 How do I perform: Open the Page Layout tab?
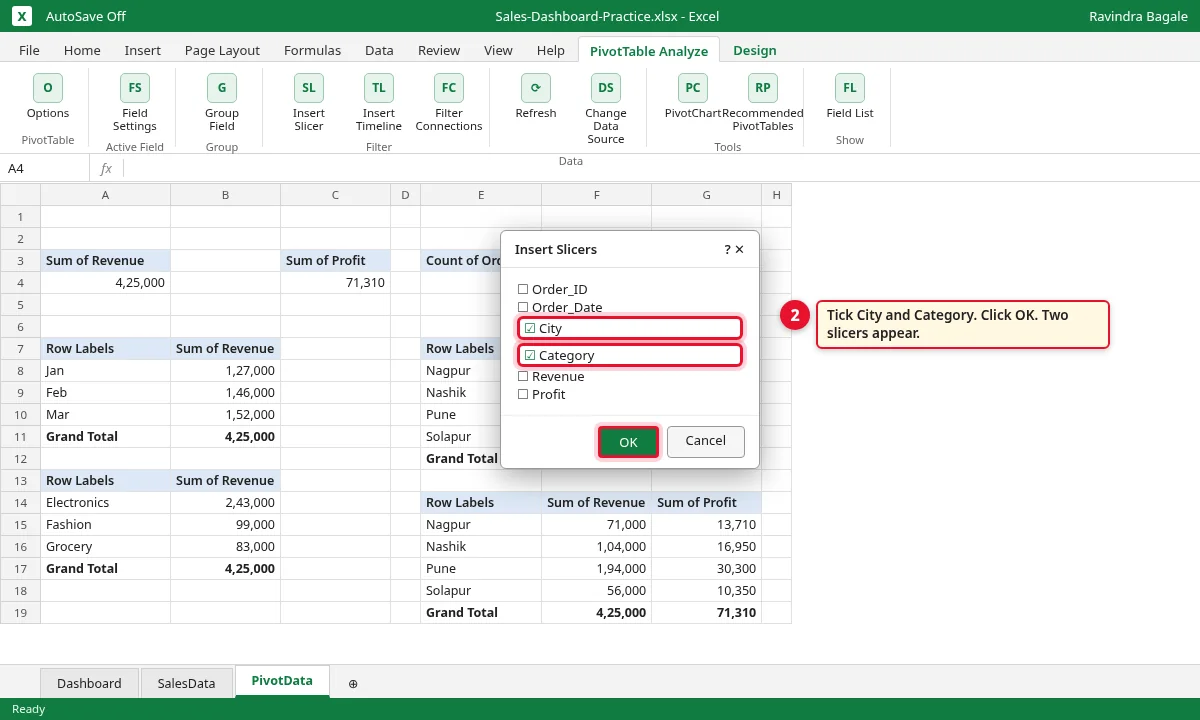[x=222, y=50]
